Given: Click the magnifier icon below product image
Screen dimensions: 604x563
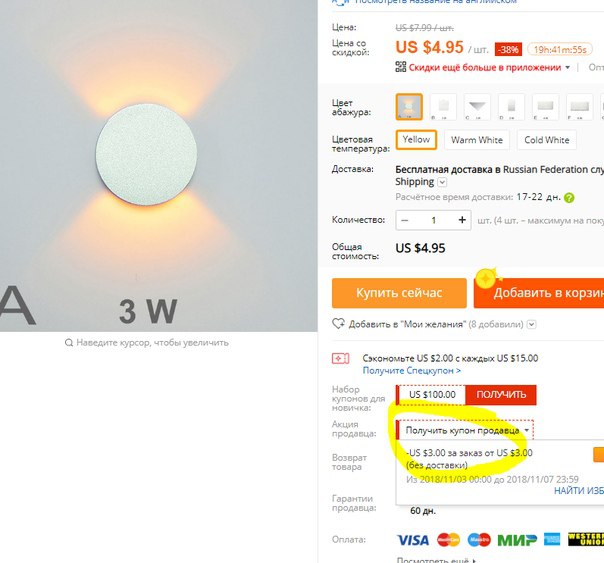Looking at the screenshot, I should point(69,342).
